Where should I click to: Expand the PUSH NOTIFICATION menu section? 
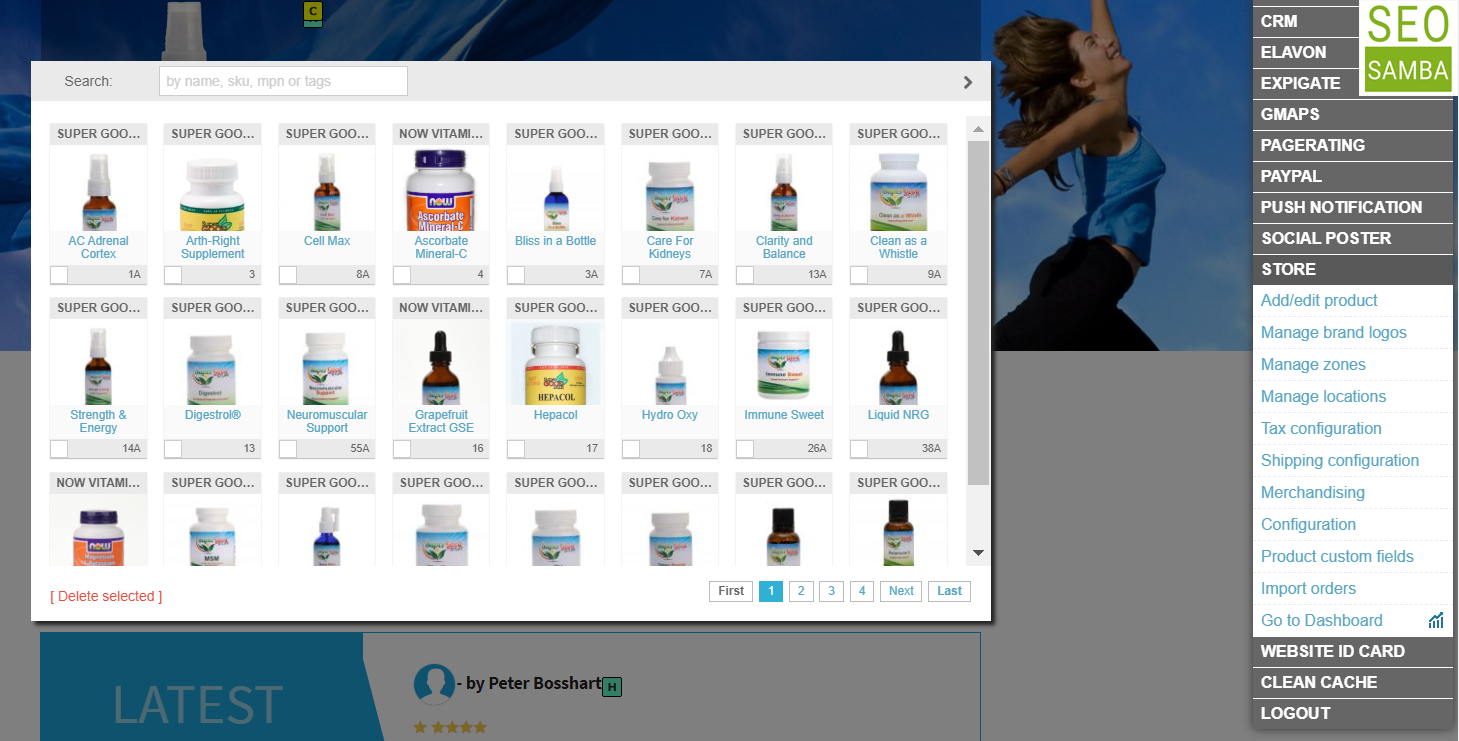coord(1353,207)
